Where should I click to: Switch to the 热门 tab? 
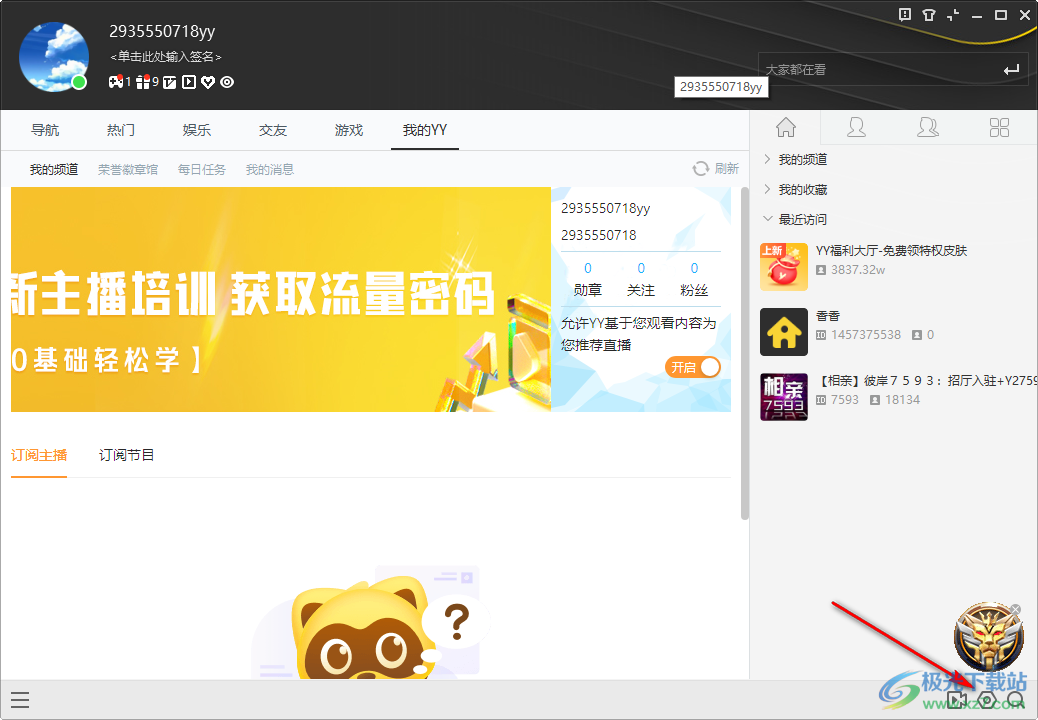pos(121,130)
